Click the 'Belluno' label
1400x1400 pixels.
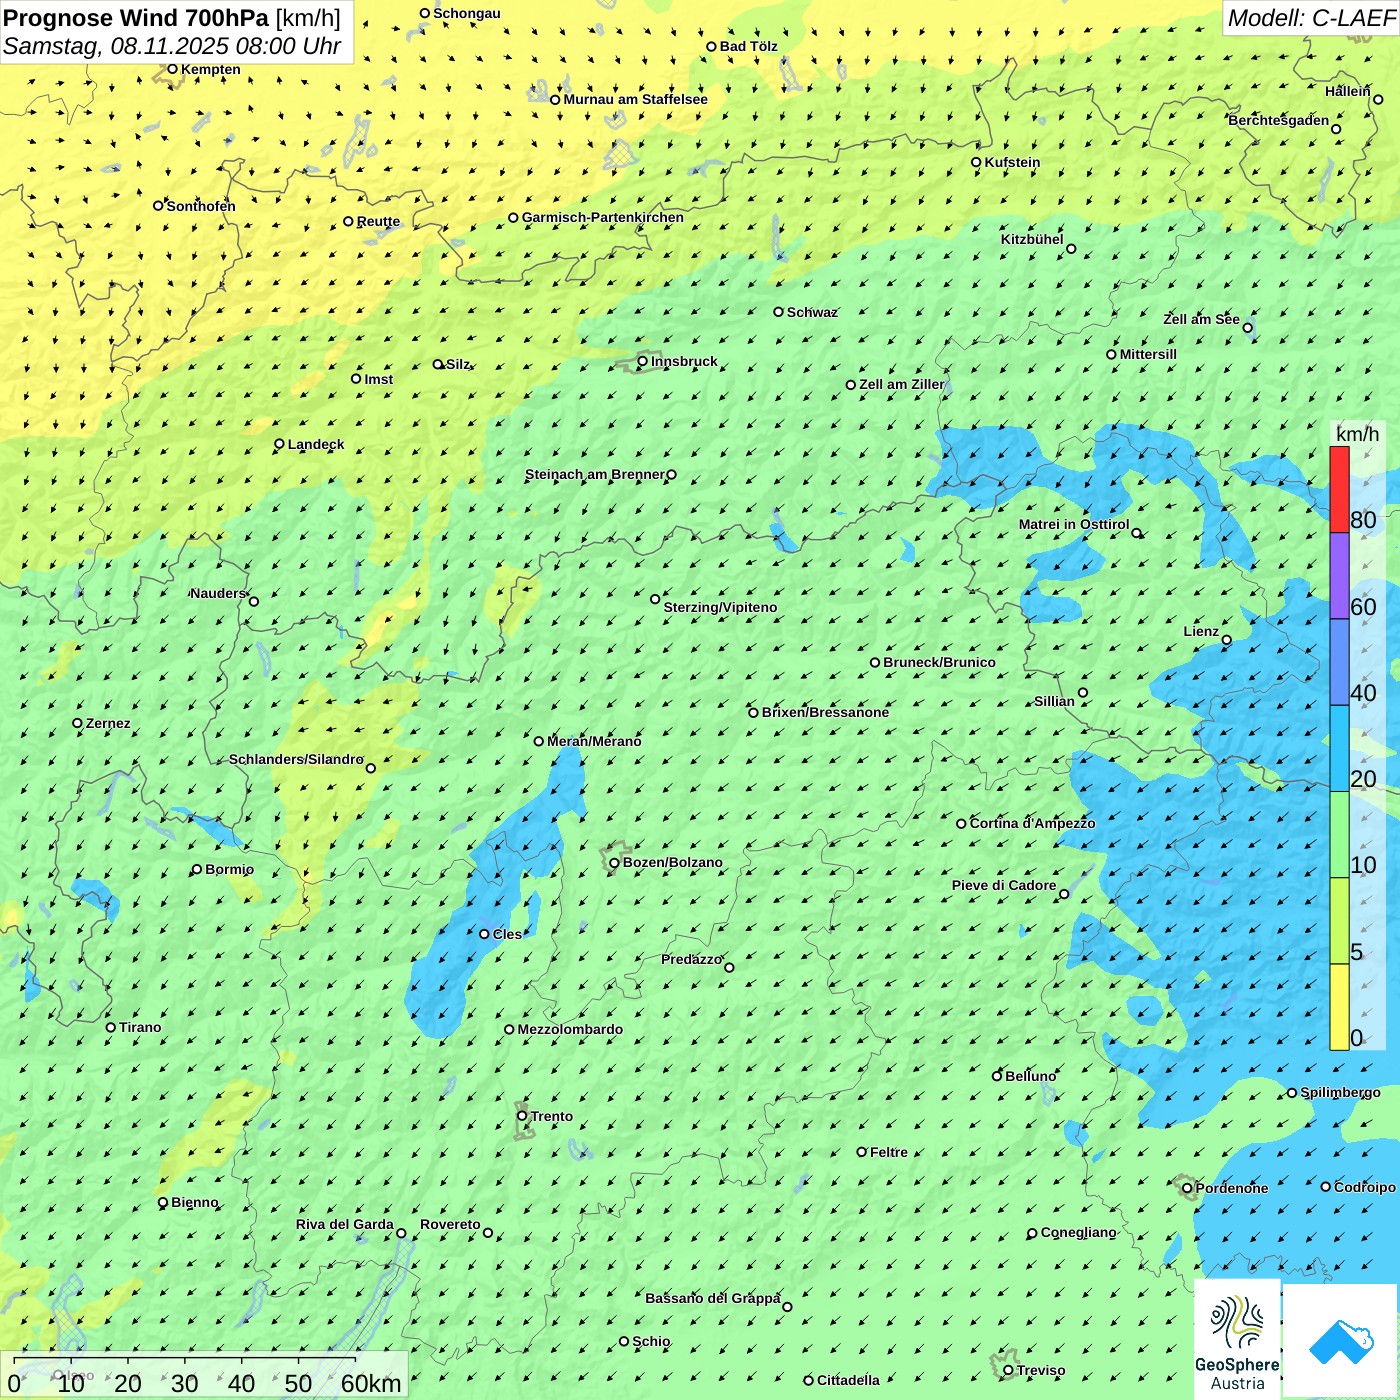[x=1030, y=1076]
